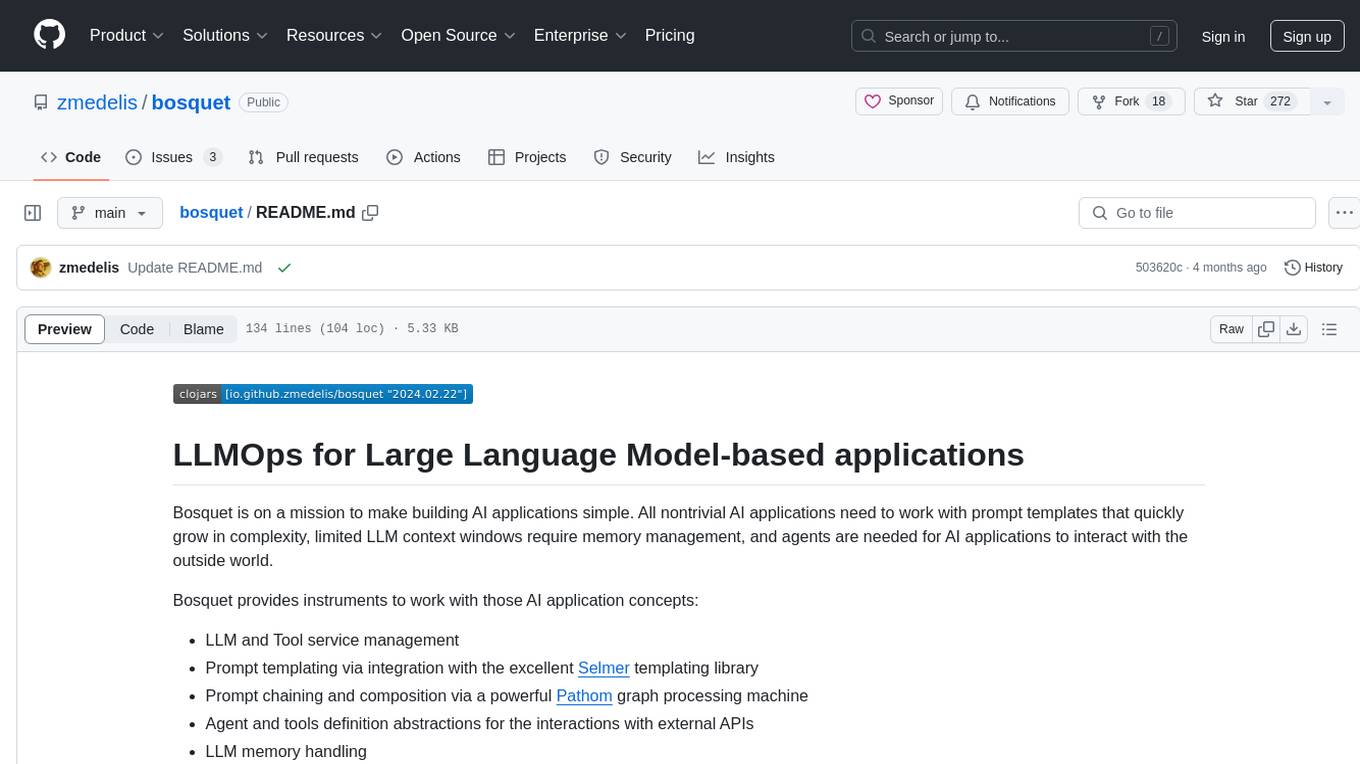This screenshot has height=764, width=1360.
Task: Click the '134 lines (104 loc) · 5.33 KB' text
Action: 352,329
